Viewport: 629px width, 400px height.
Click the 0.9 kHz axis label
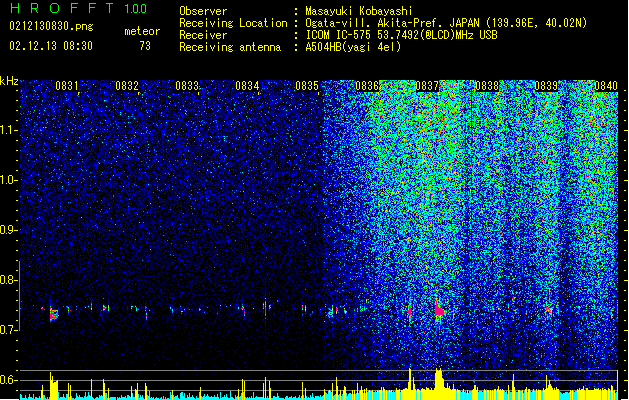pyautogui.click(x=9, y=230)
